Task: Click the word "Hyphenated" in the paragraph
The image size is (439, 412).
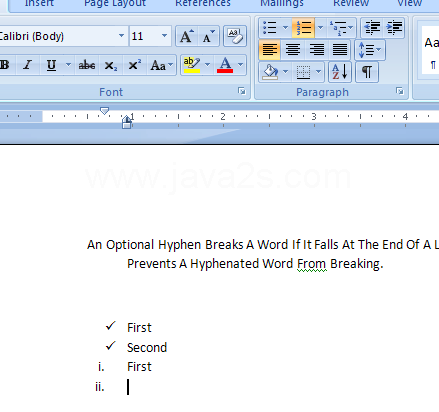Action: pos(225,264)
